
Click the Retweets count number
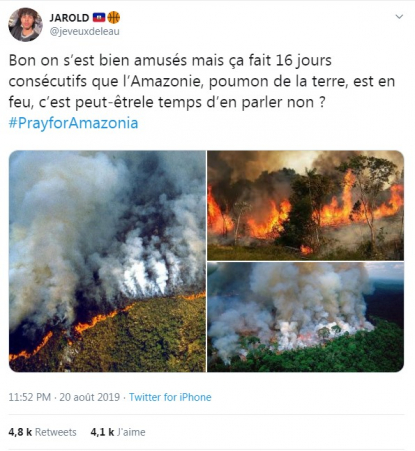click(20, 432)
